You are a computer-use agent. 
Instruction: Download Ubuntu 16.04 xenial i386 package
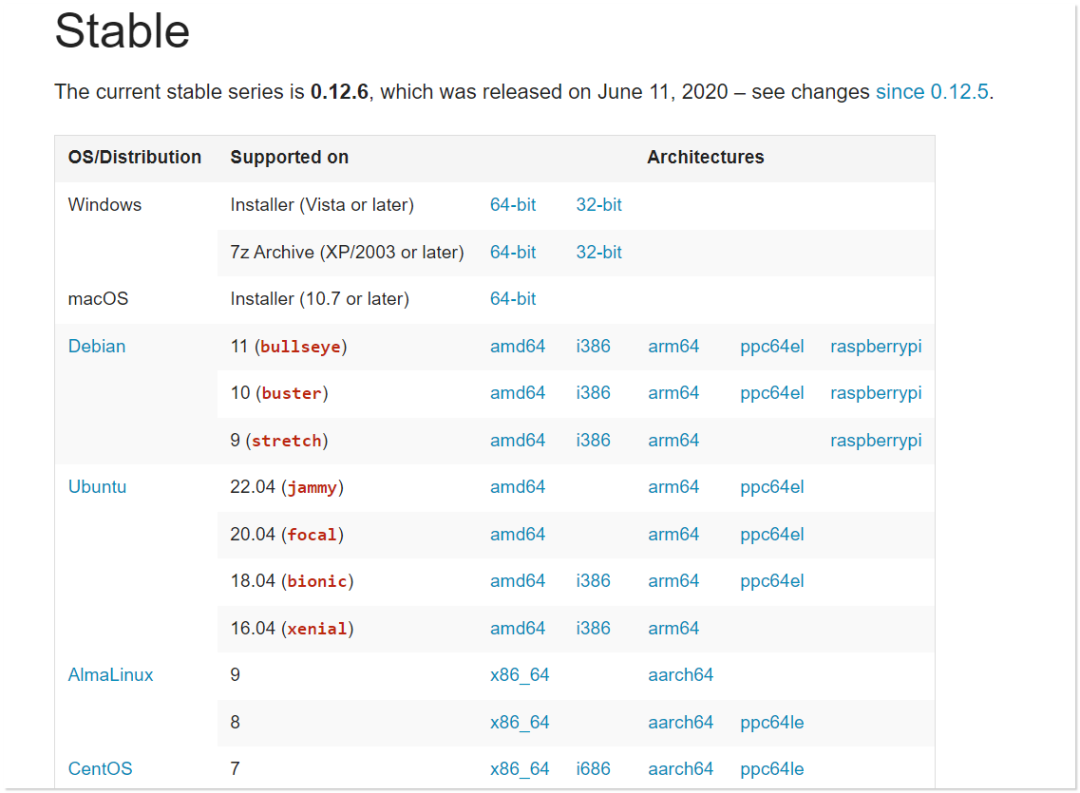(593, 628)
